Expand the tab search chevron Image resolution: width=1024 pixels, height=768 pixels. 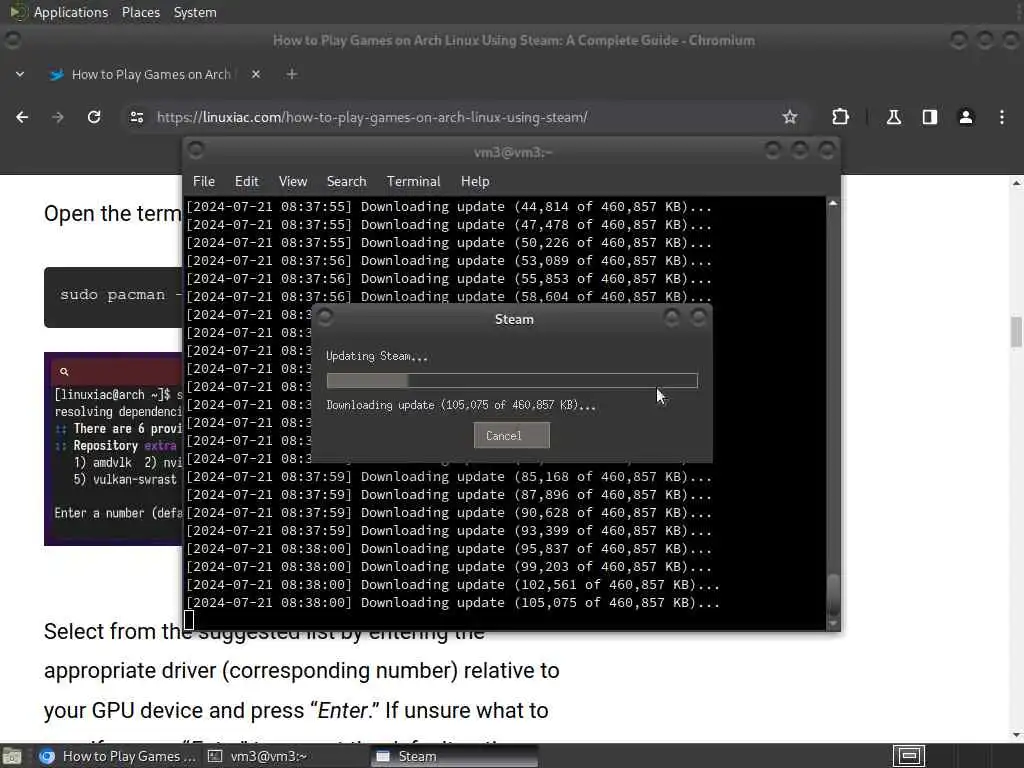pyautogui.click(x=20, y=74)
